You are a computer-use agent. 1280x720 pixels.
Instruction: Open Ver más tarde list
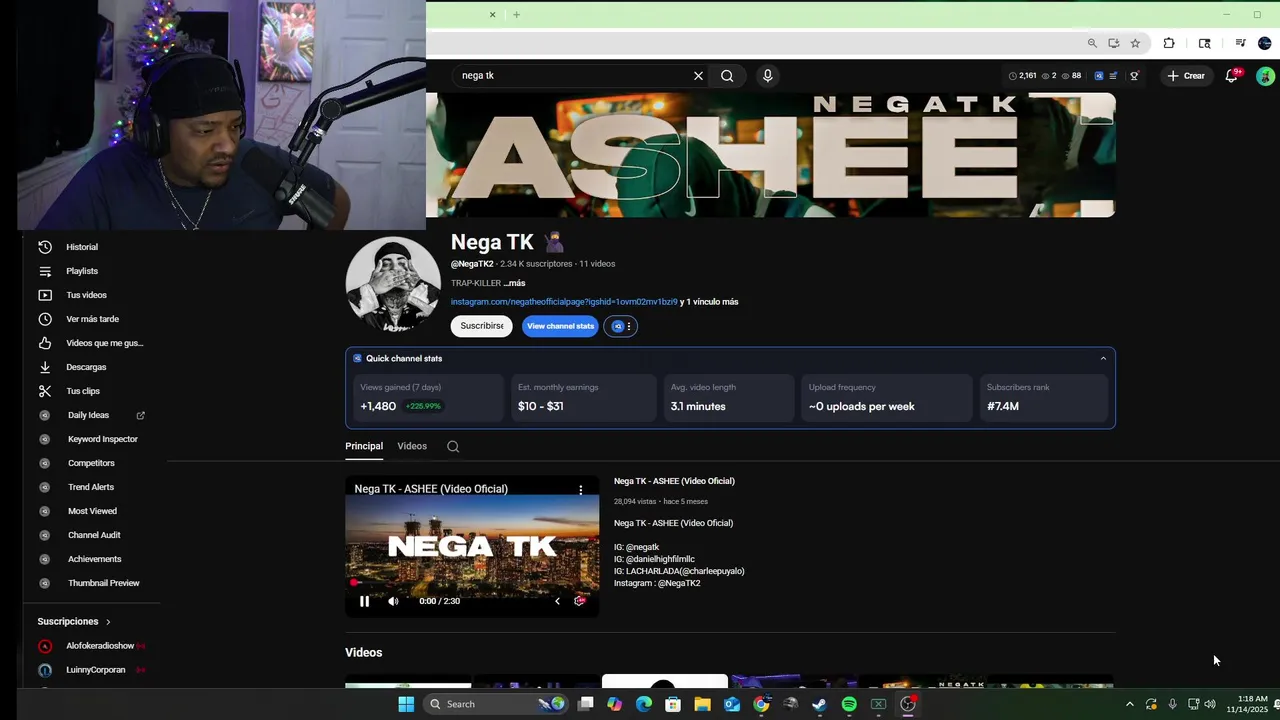click(x=90, y=319)
